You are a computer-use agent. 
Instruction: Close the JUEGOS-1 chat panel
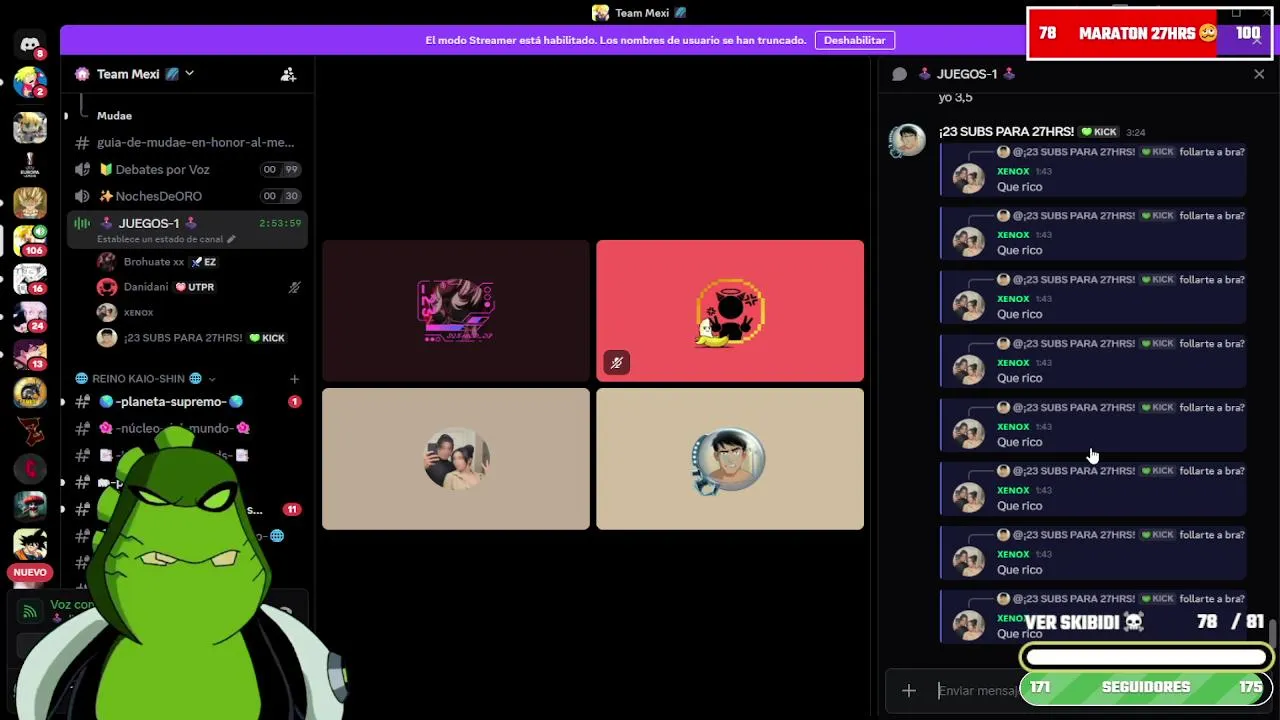point(1259,74)
